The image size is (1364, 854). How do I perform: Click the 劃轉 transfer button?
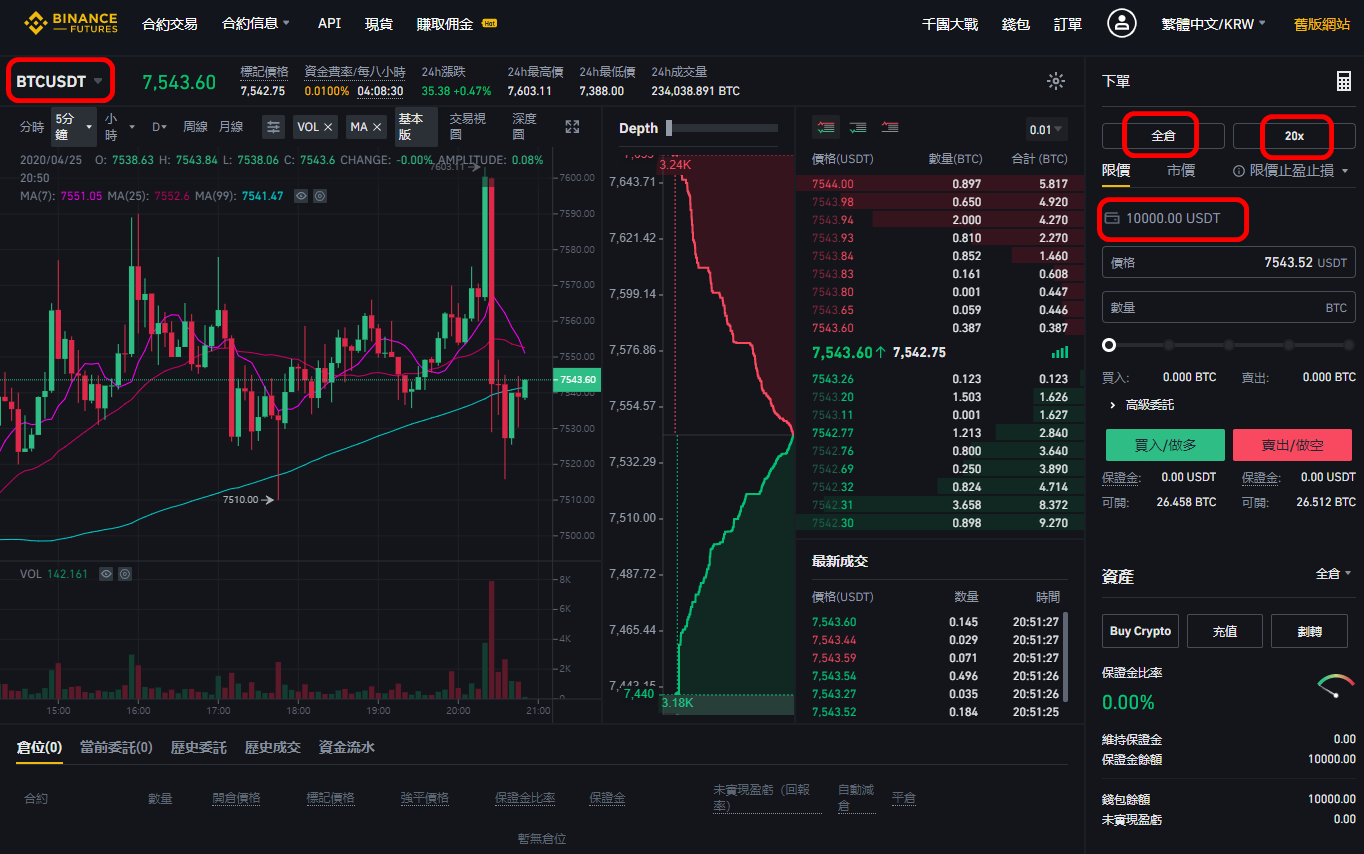(x=1309, y=631)
